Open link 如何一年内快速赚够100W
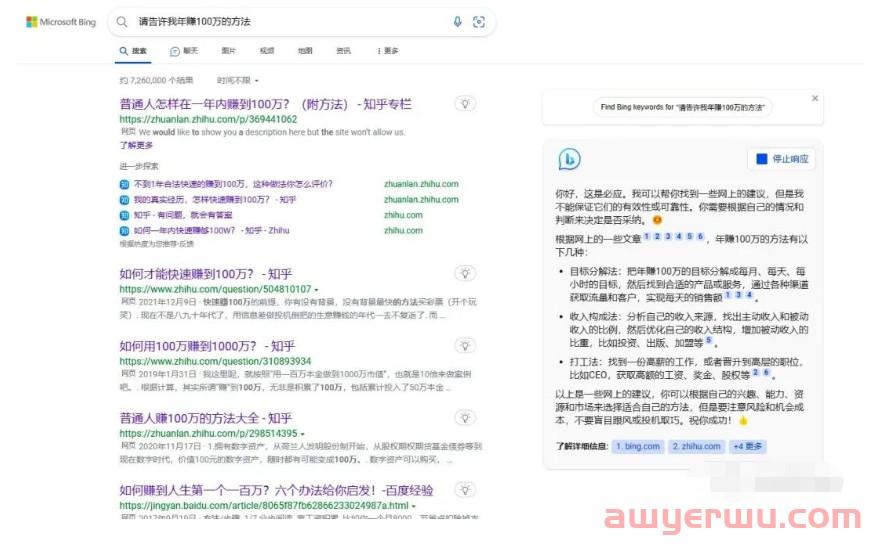This screenshot has height=548, width=880. pyautogui.click(x=211, y=231)
